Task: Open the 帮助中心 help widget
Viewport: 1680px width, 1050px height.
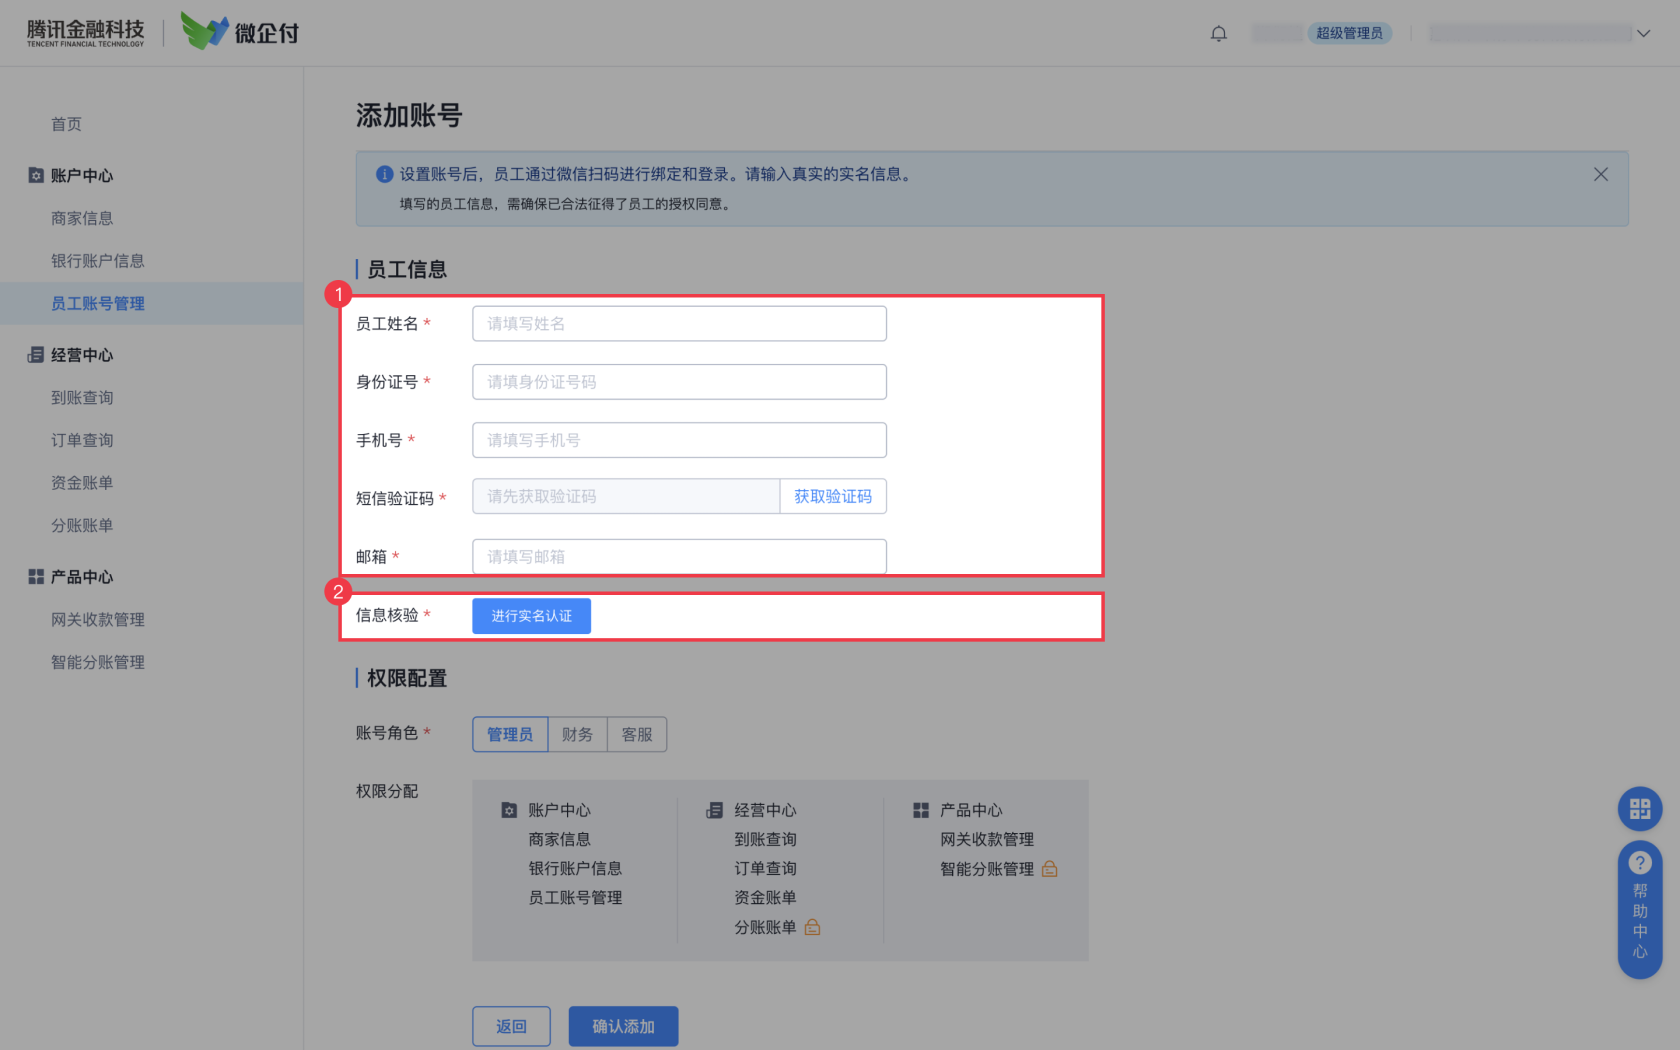Action: click(x=1640, y=910)
